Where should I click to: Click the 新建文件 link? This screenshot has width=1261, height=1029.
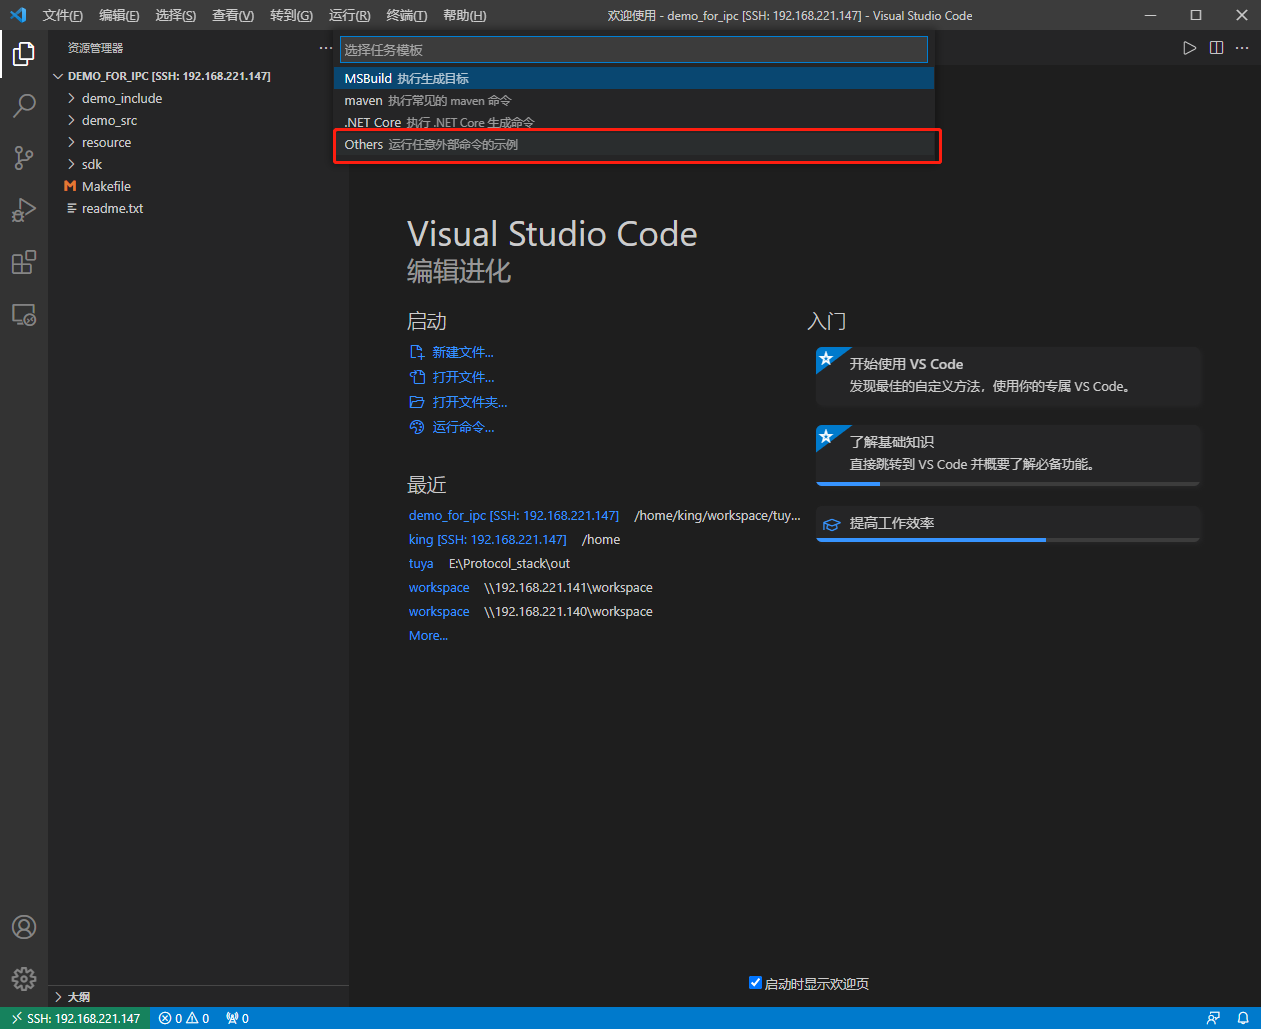pos(463,352)
